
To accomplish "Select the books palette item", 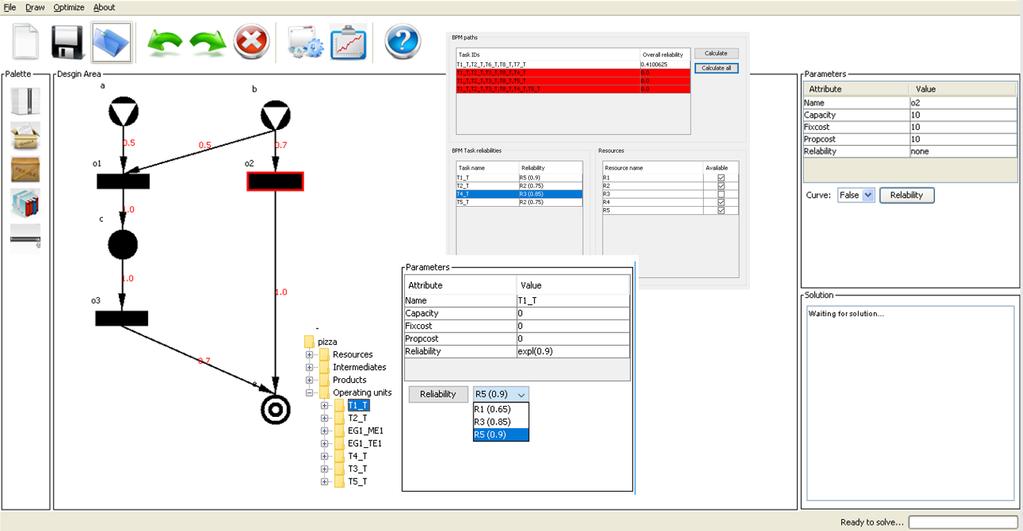I will click(x=25, y=203).
